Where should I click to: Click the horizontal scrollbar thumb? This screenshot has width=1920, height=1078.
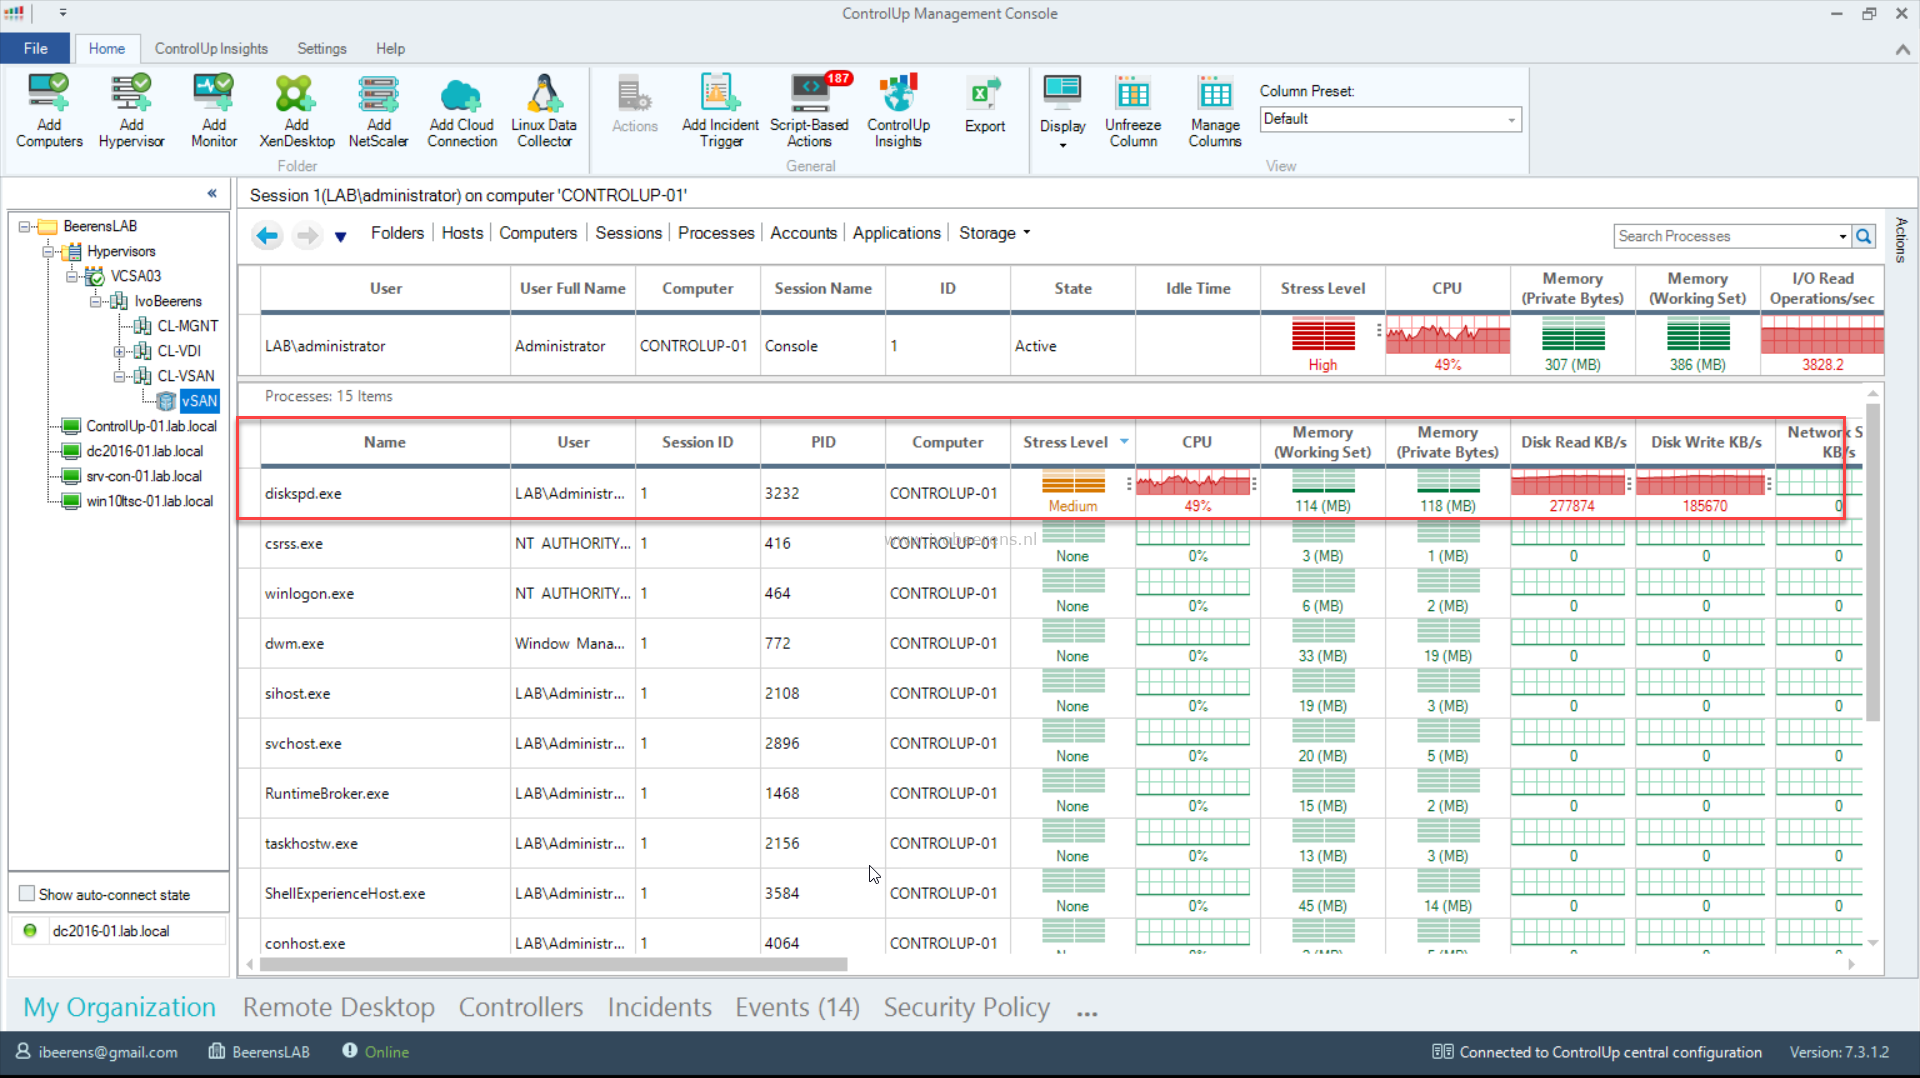point(553,965)
